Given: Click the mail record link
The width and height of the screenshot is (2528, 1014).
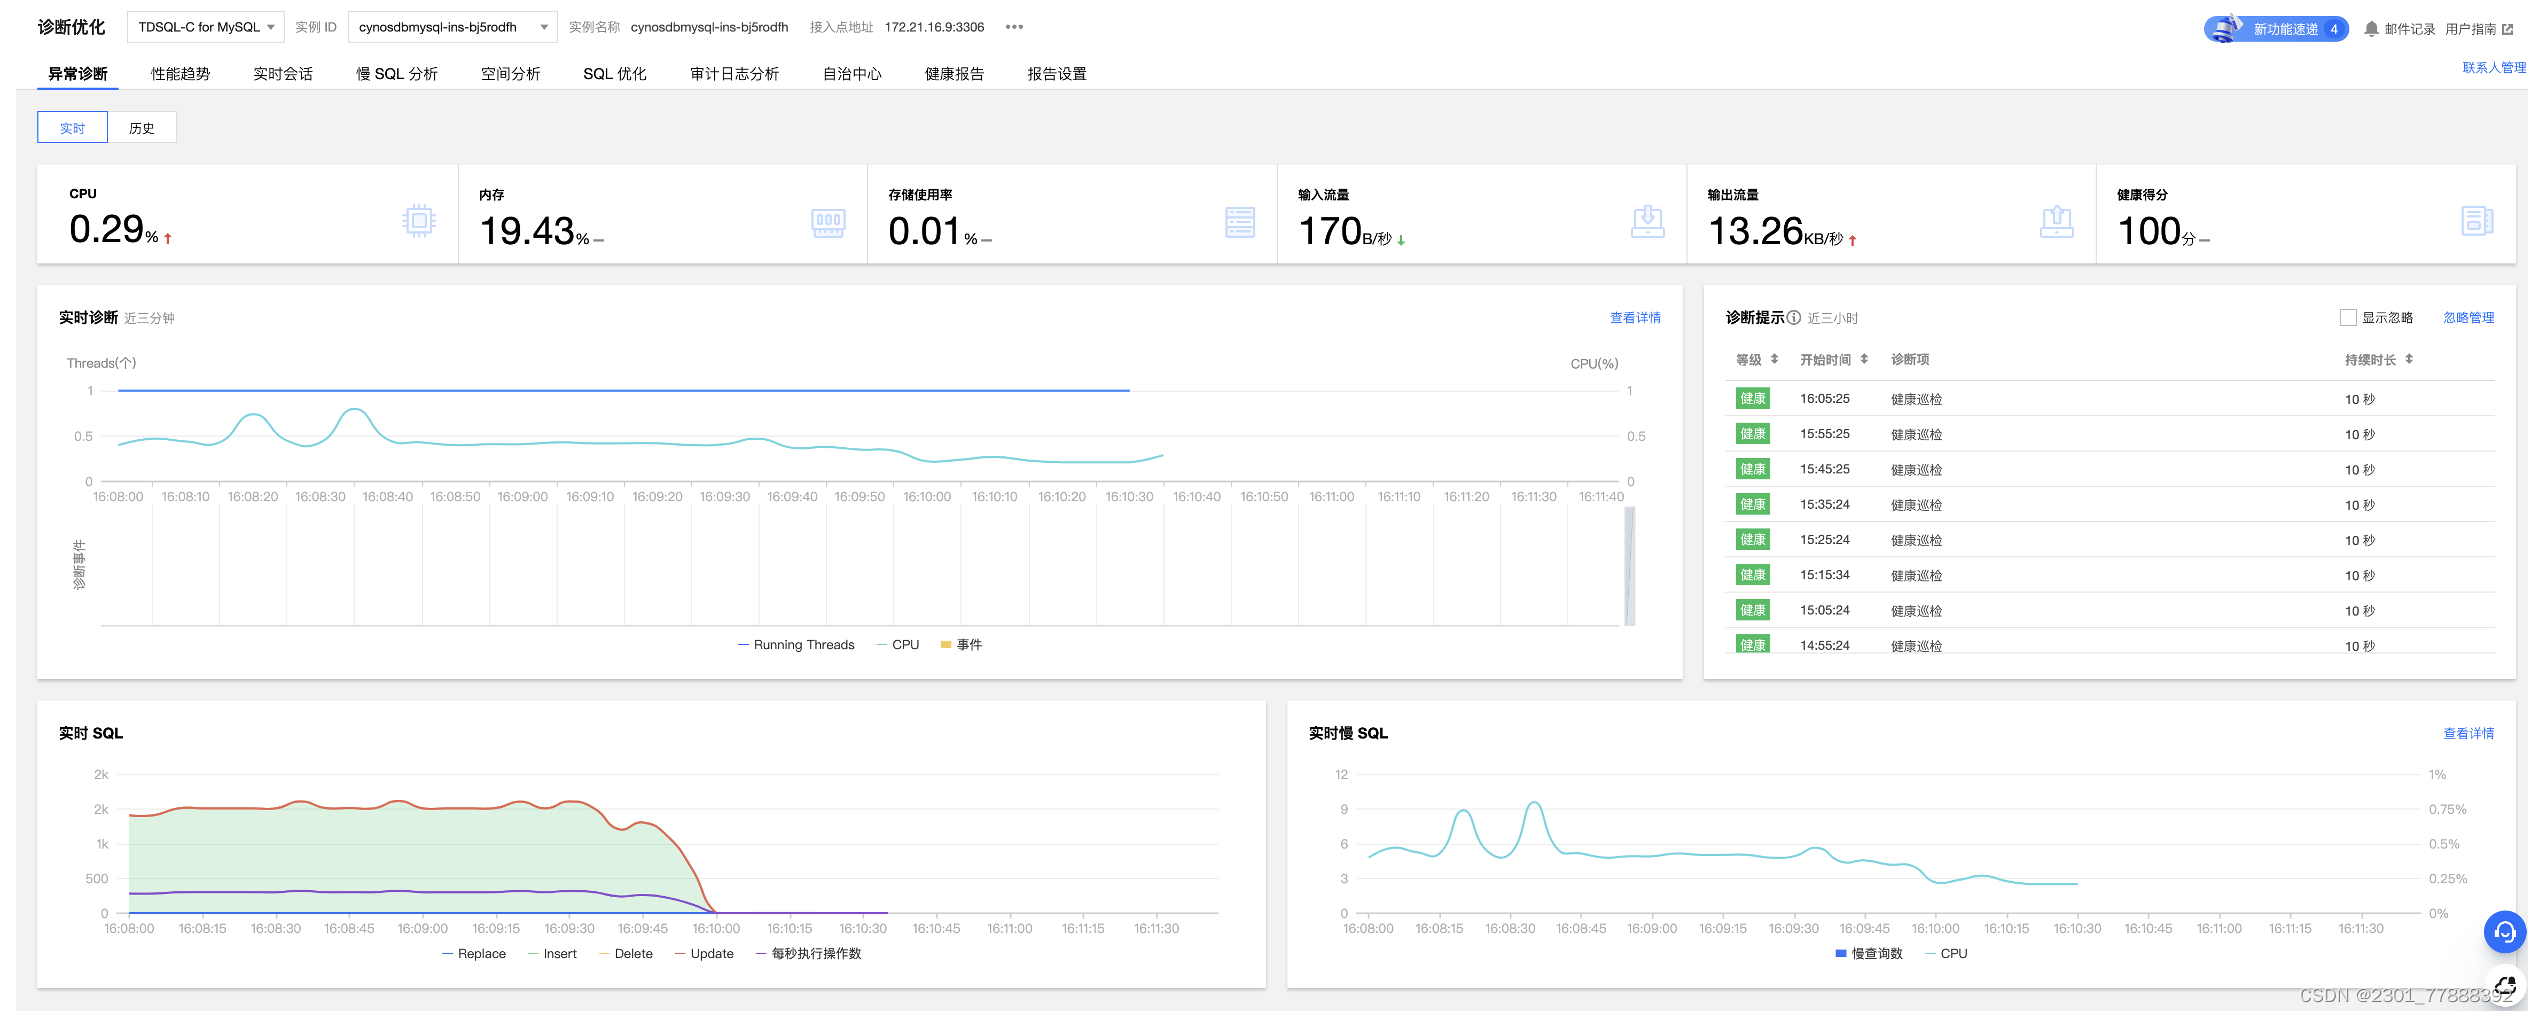Looking at the screenshot, I should point(2409,29).
